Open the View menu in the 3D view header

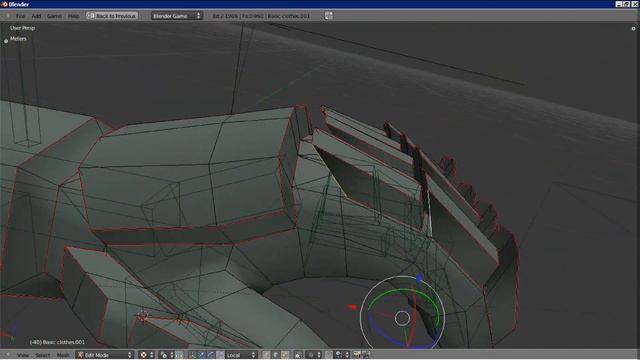[23, 355]
